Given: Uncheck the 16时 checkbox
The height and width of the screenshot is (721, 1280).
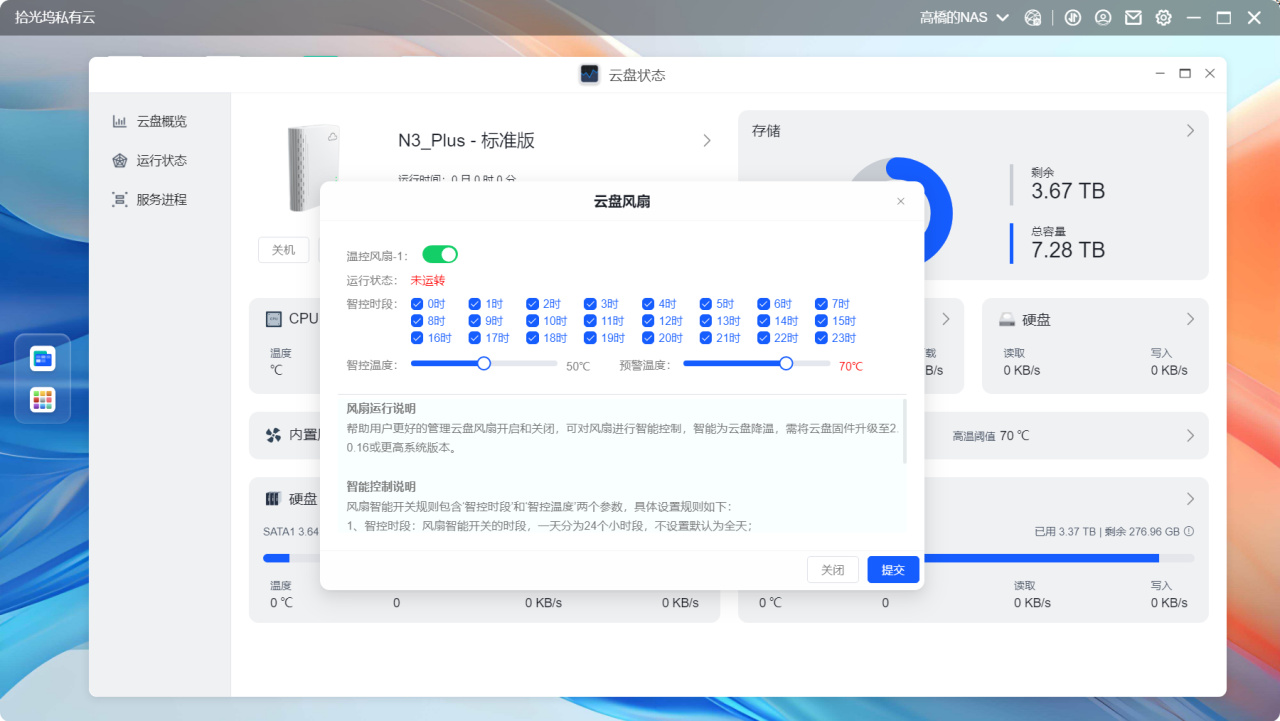Looking at the screenshot, I should pyautogui.click(x=417, y=338).
